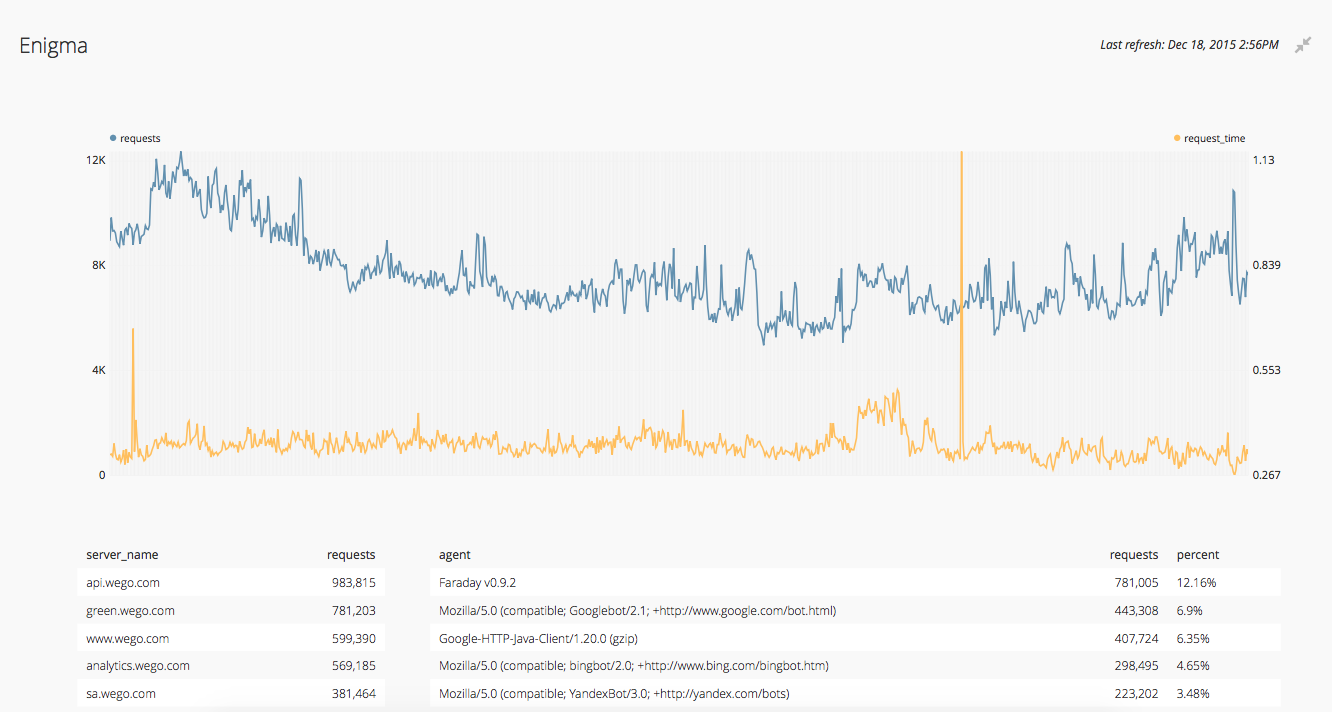The image size is (1332, 712).
Task: Sort by the percent column header
Action: [1198, 554]
